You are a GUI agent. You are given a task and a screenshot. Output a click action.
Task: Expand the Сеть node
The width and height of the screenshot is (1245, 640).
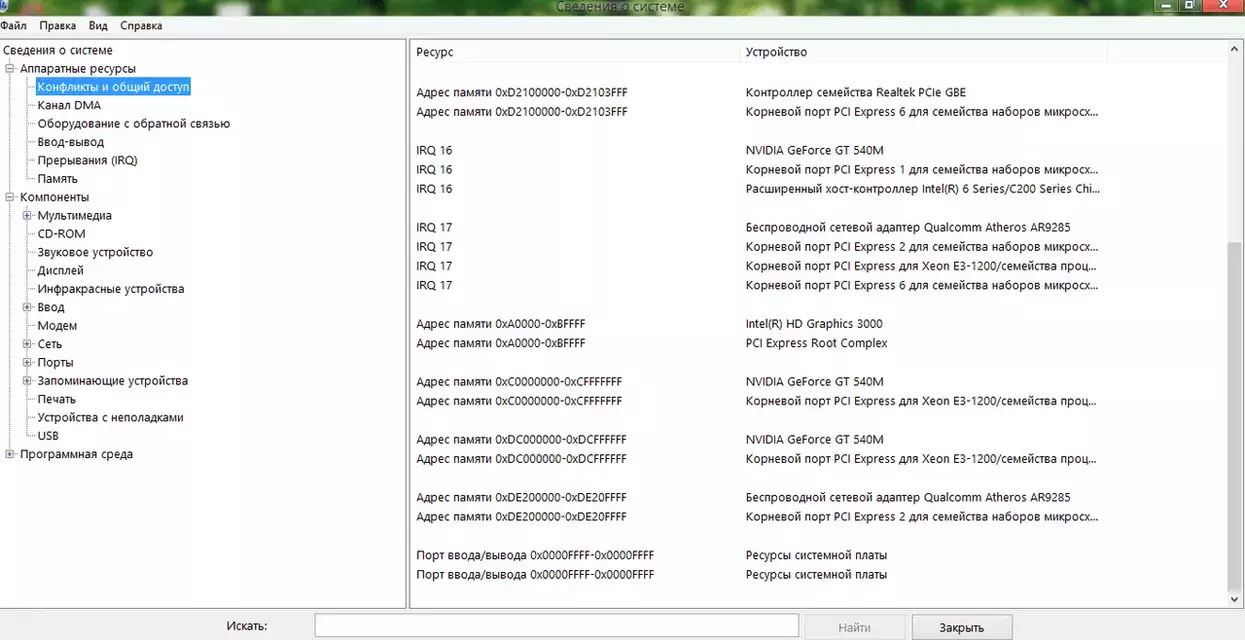(x=27, y=344)
